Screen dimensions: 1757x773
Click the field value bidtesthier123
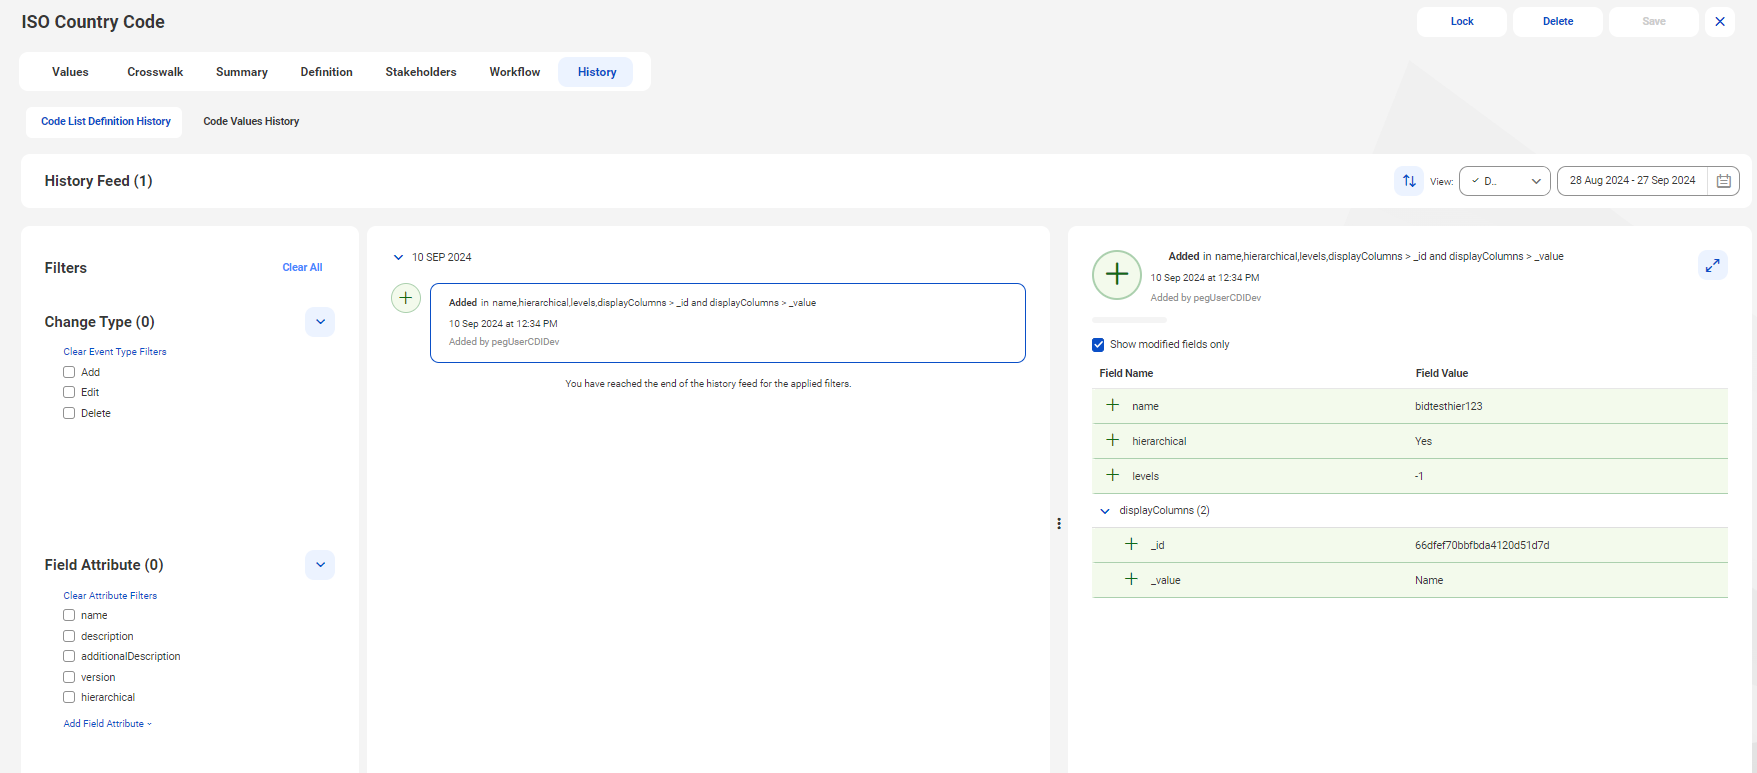[1448, 406]
